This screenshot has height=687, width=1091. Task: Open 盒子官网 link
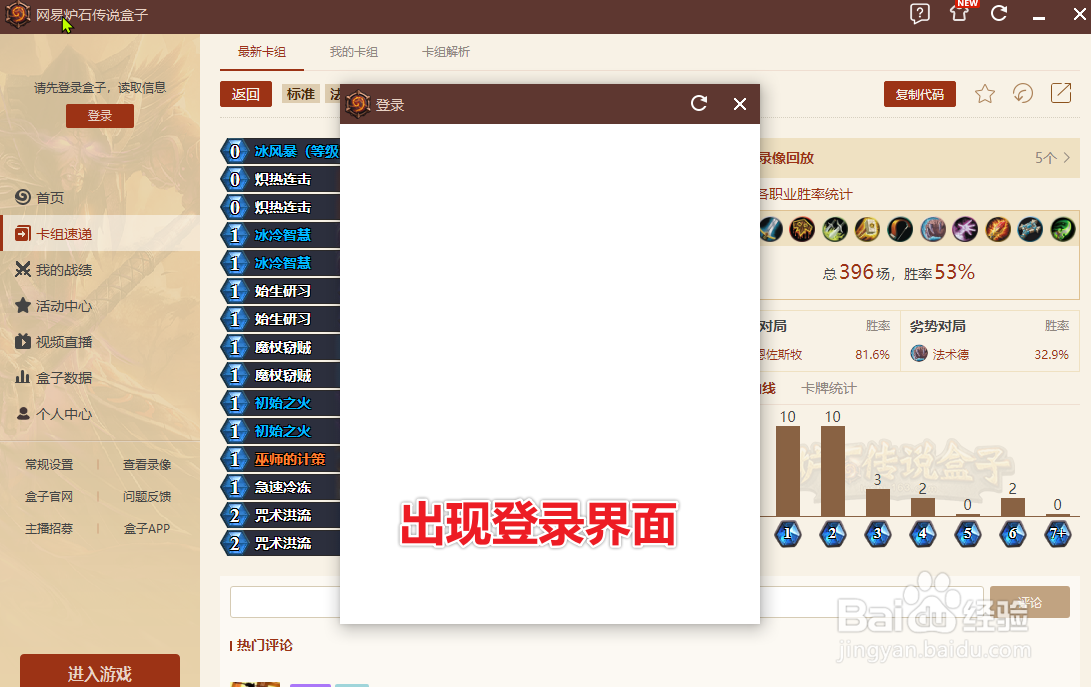click(49, 496)
